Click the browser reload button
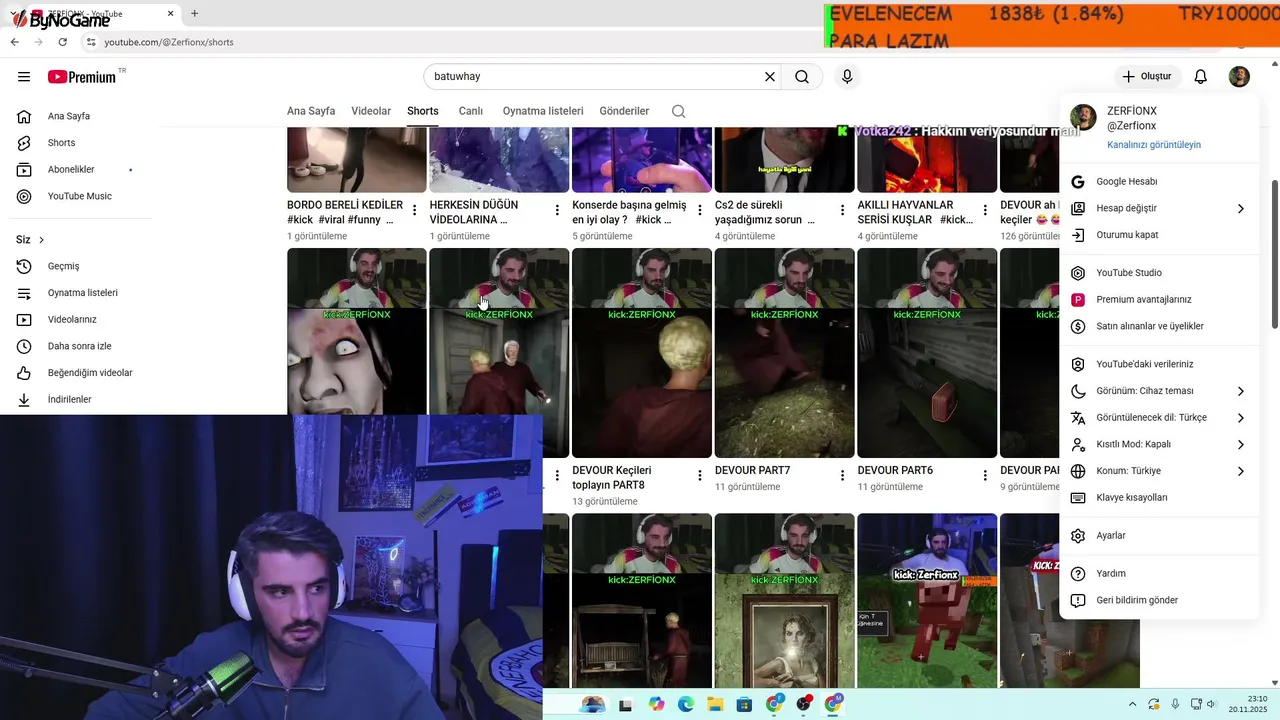This screenshot has height=720, width=1280. coord(63,42)
